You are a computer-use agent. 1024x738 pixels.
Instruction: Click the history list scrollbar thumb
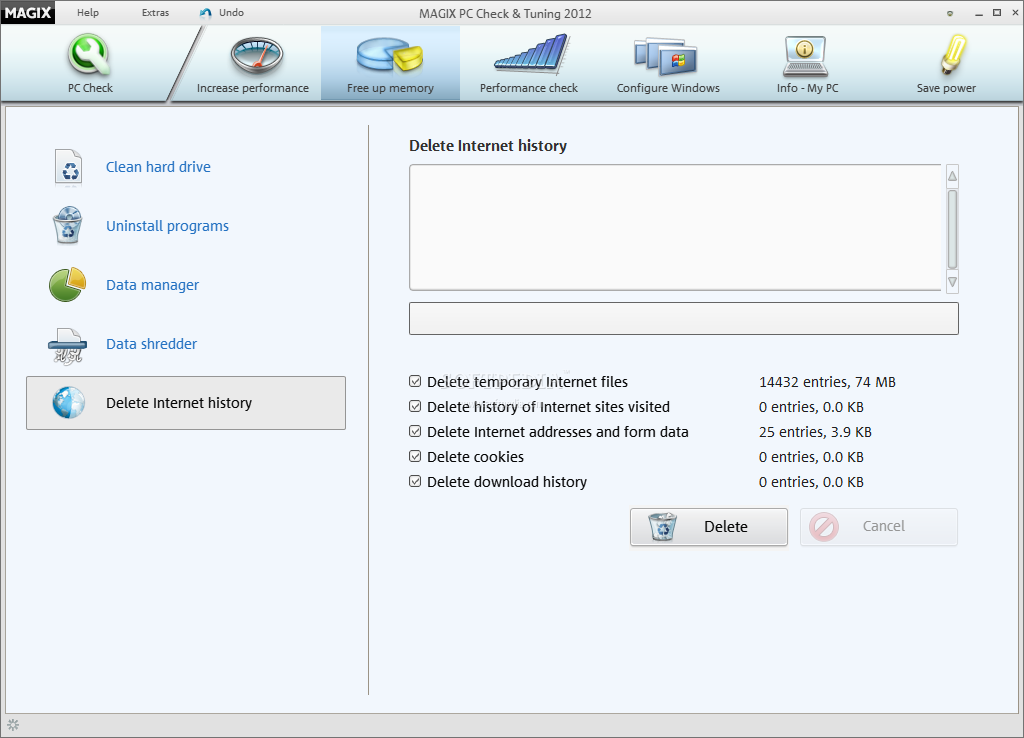coord(952,229)
